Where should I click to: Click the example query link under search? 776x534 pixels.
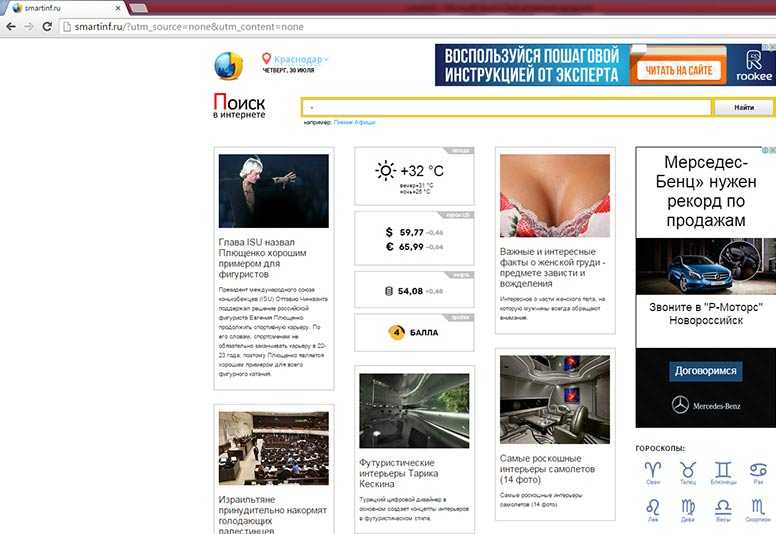[x=354, y=122]
